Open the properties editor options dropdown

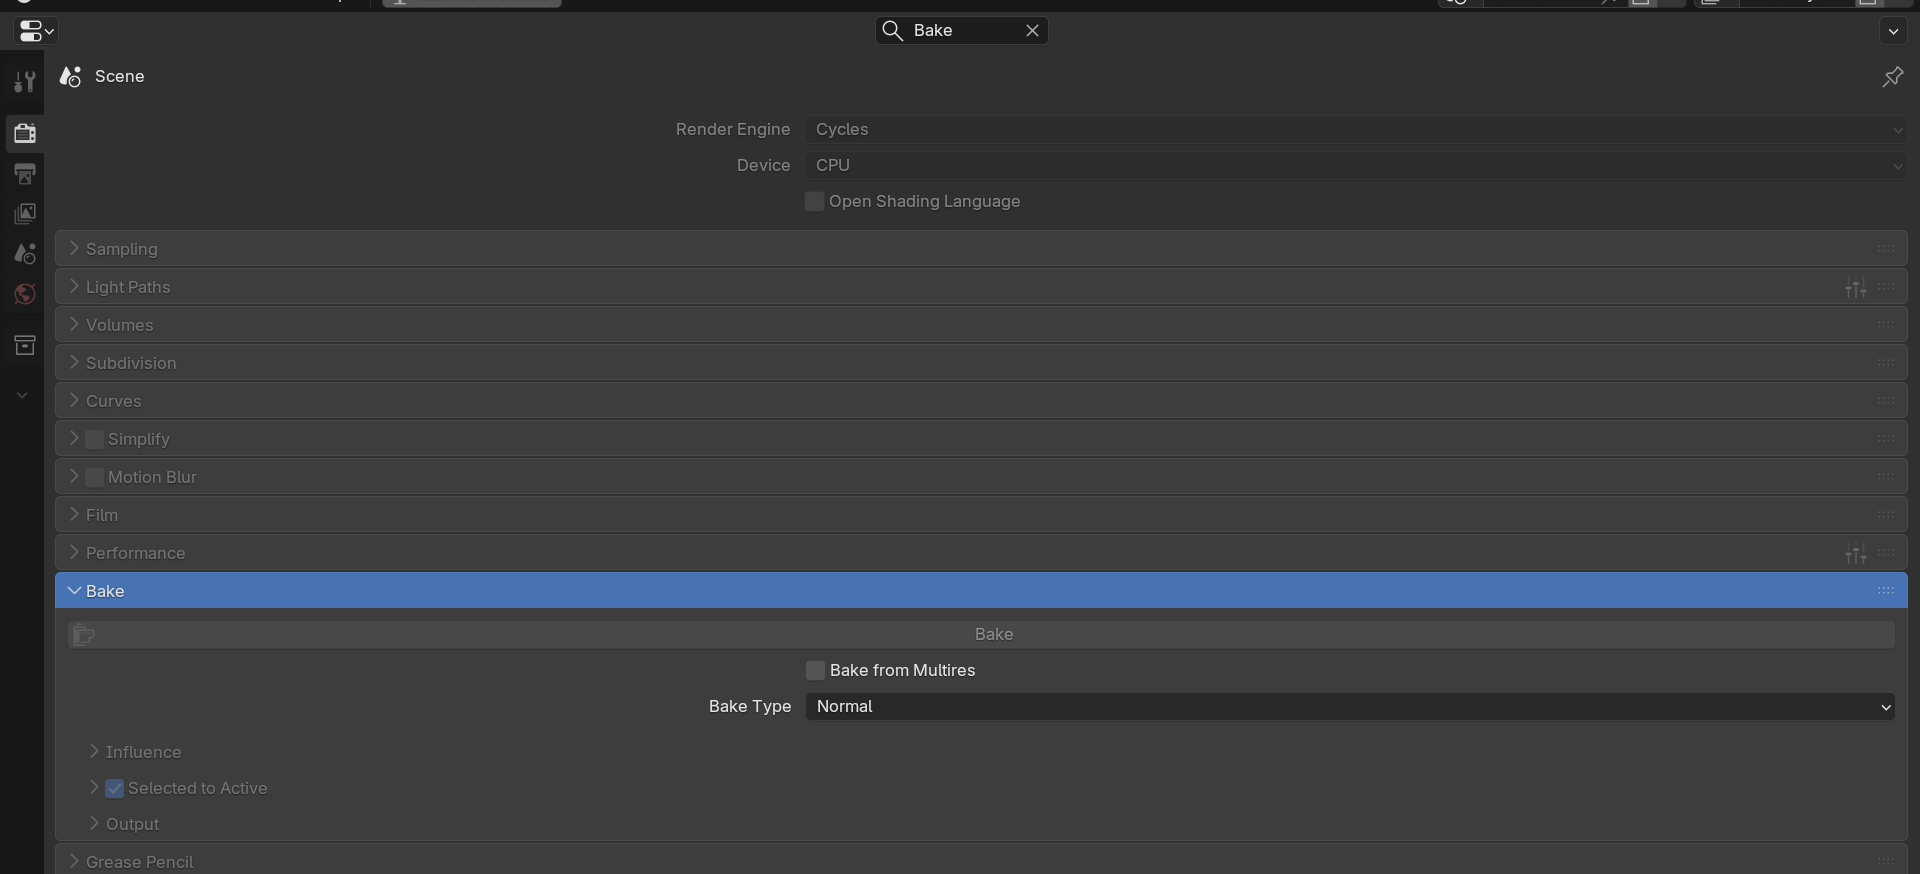(1892, 31)
